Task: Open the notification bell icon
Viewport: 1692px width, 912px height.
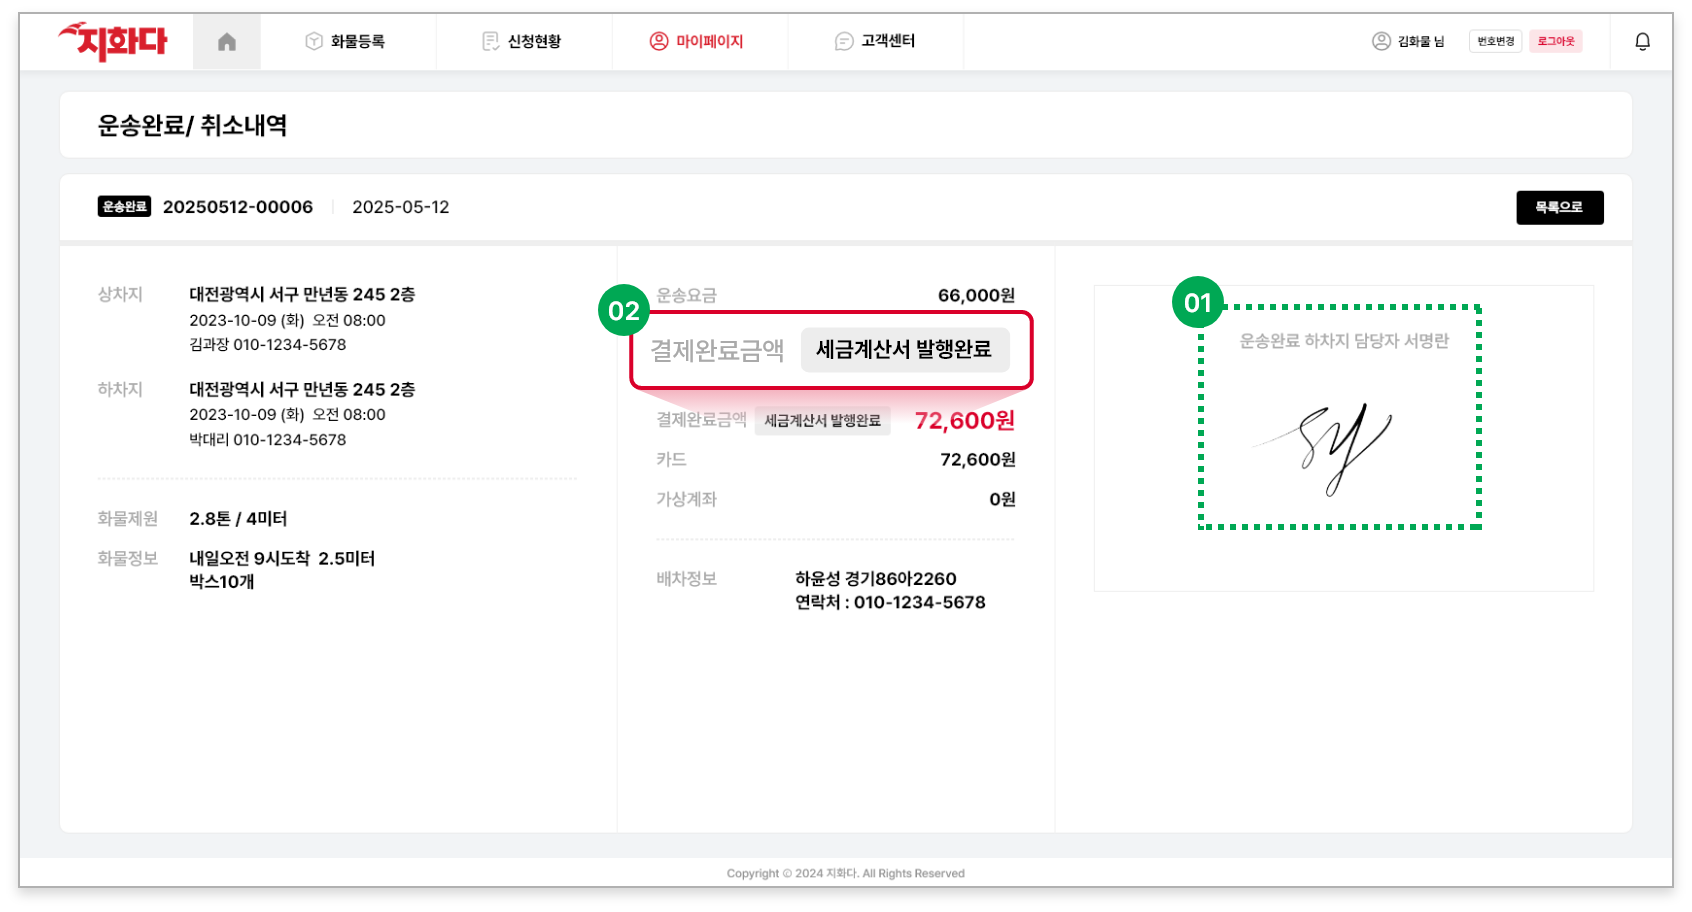Action: (1641, 41)
